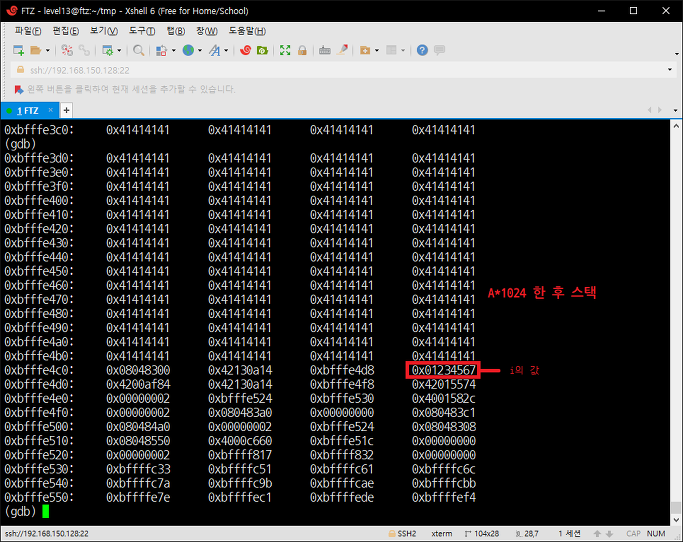The height and width of the screenshot is (542, 683).
Task: Click the globe encoding icon
Action: pyautogui.click(x=188, y=51)
